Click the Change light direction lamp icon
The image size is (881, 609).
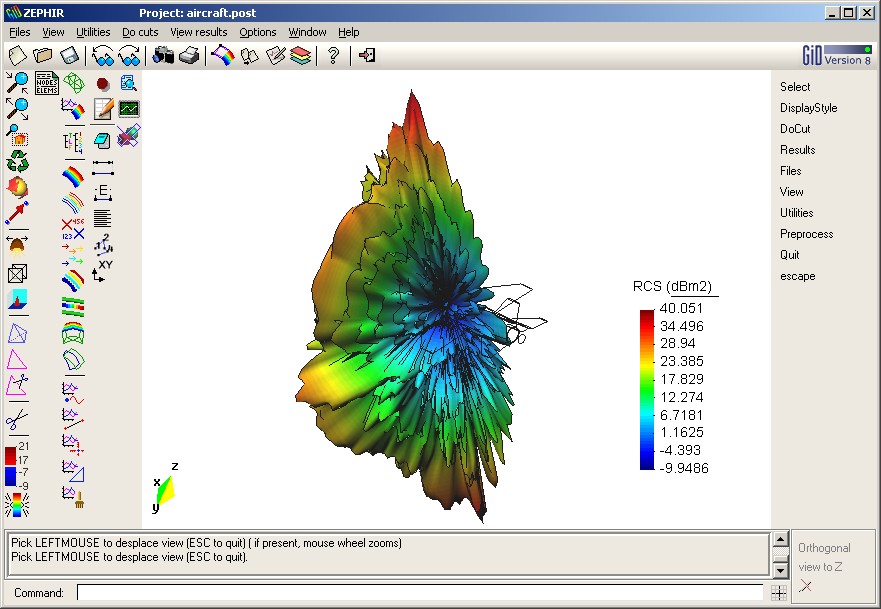coord(17,246)
